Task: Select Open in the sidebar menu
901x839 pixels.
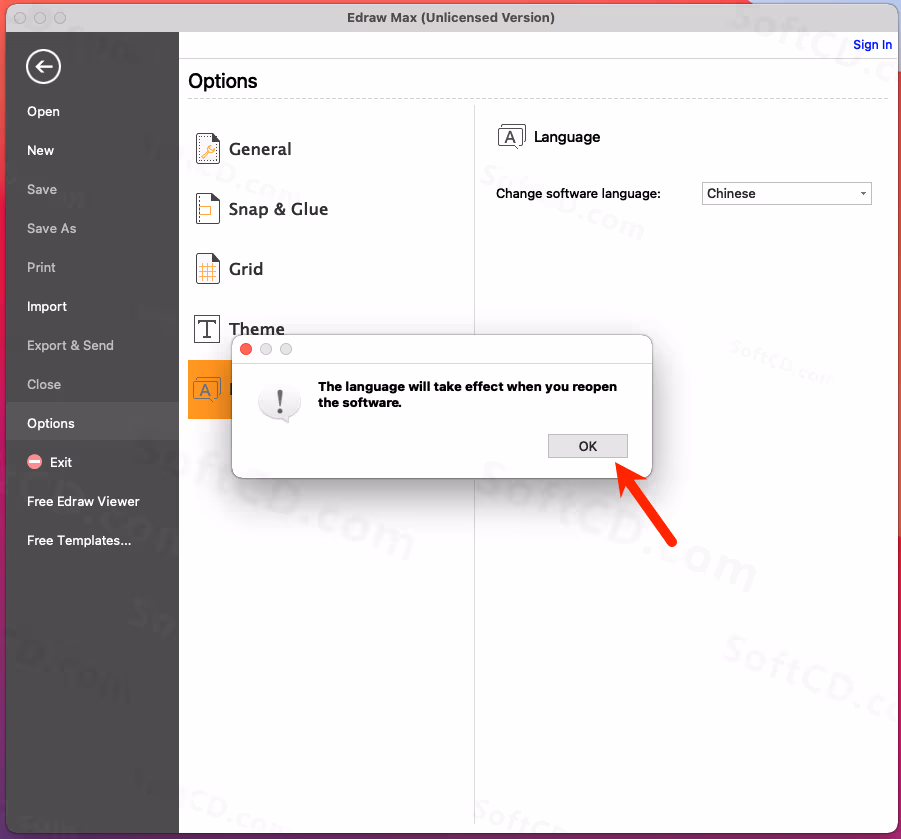Action: [43, 111]
